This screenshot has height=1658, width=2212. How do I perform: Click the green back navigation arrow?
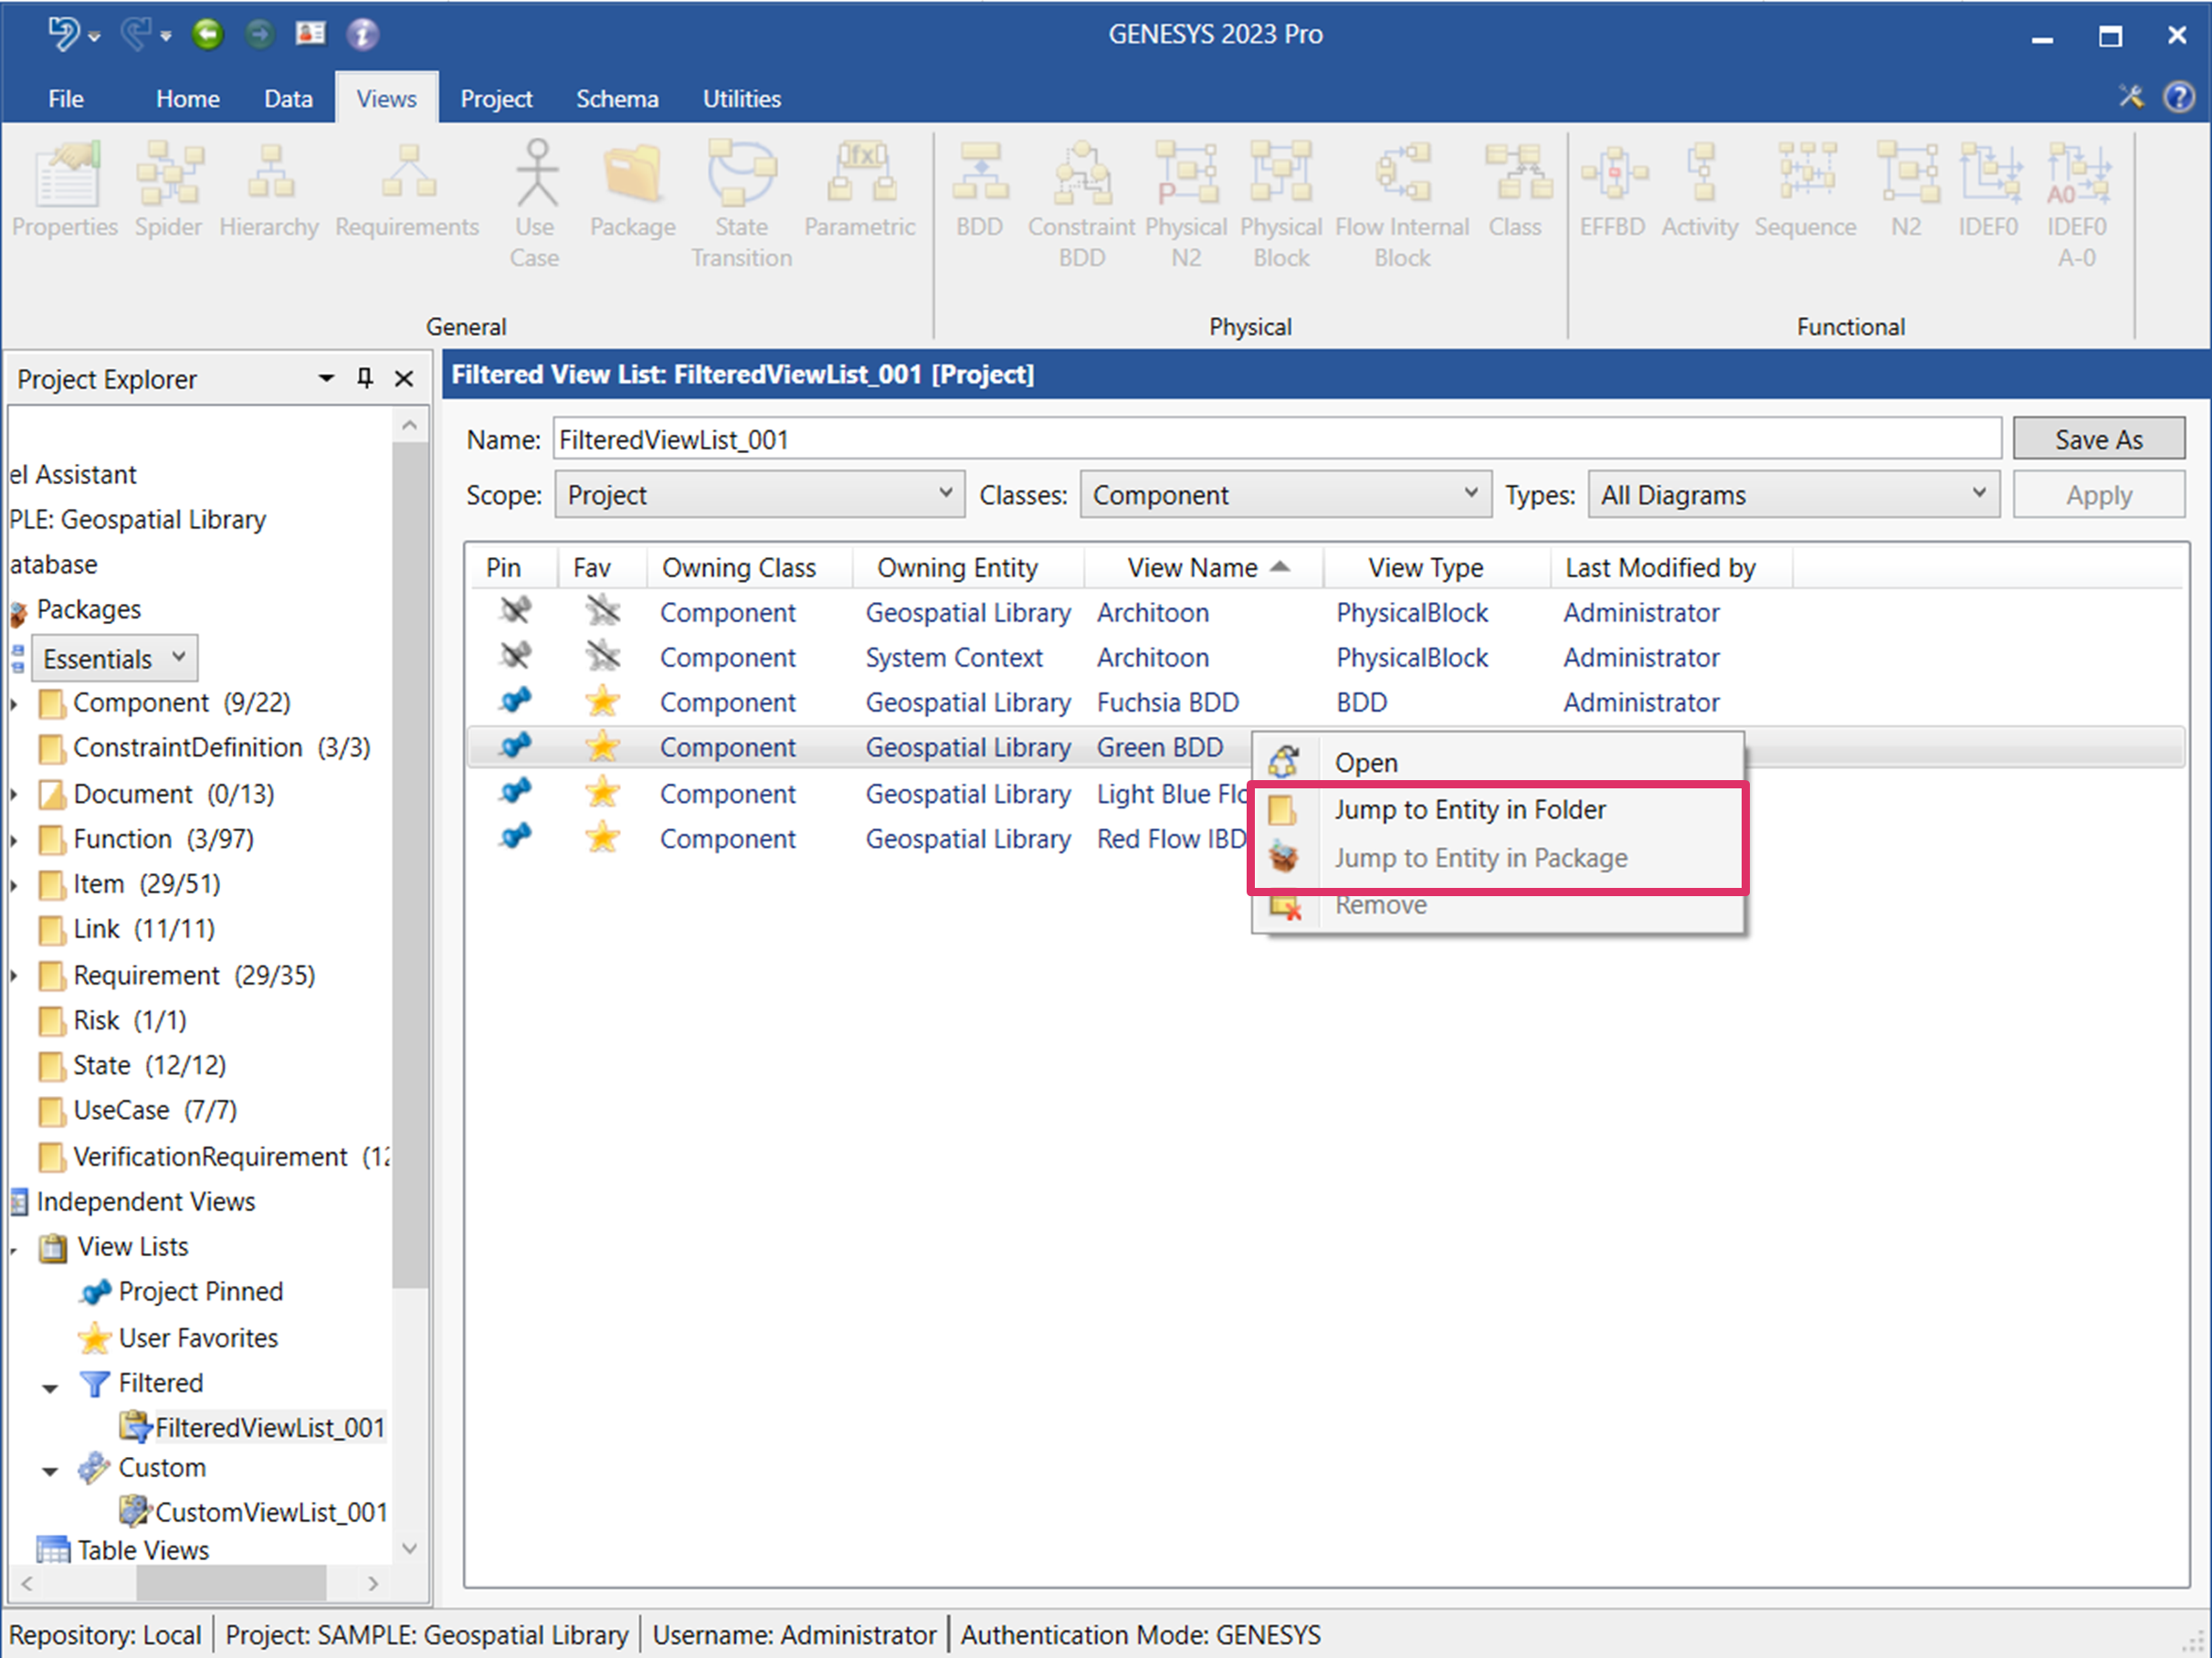coord(207,34)
